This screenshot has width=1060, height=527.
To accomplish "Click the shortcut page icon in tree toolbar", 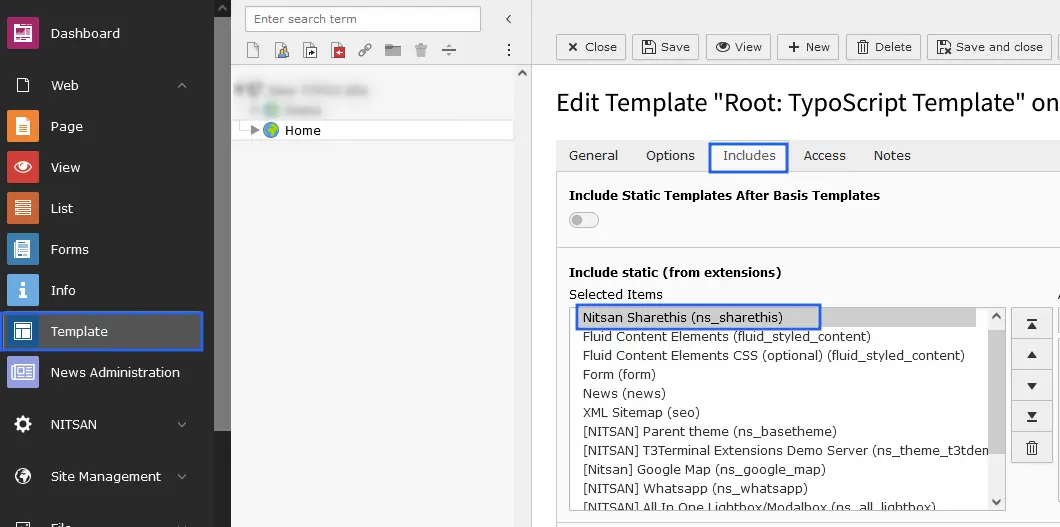I will (x=310, y=50).
